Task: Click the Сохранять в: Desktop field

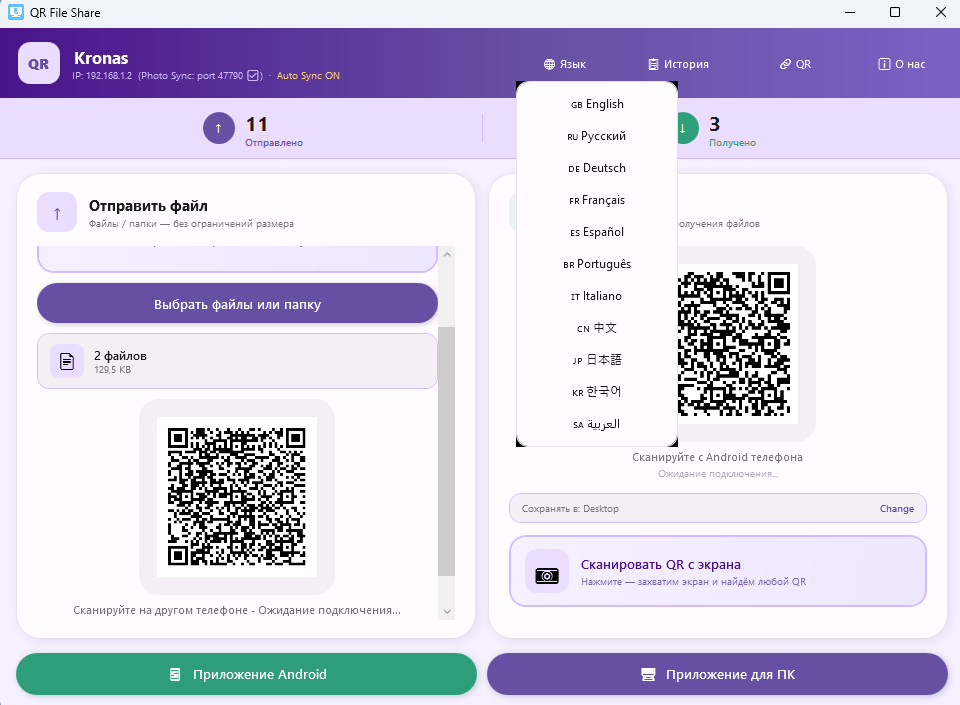Action: (718, 509)
